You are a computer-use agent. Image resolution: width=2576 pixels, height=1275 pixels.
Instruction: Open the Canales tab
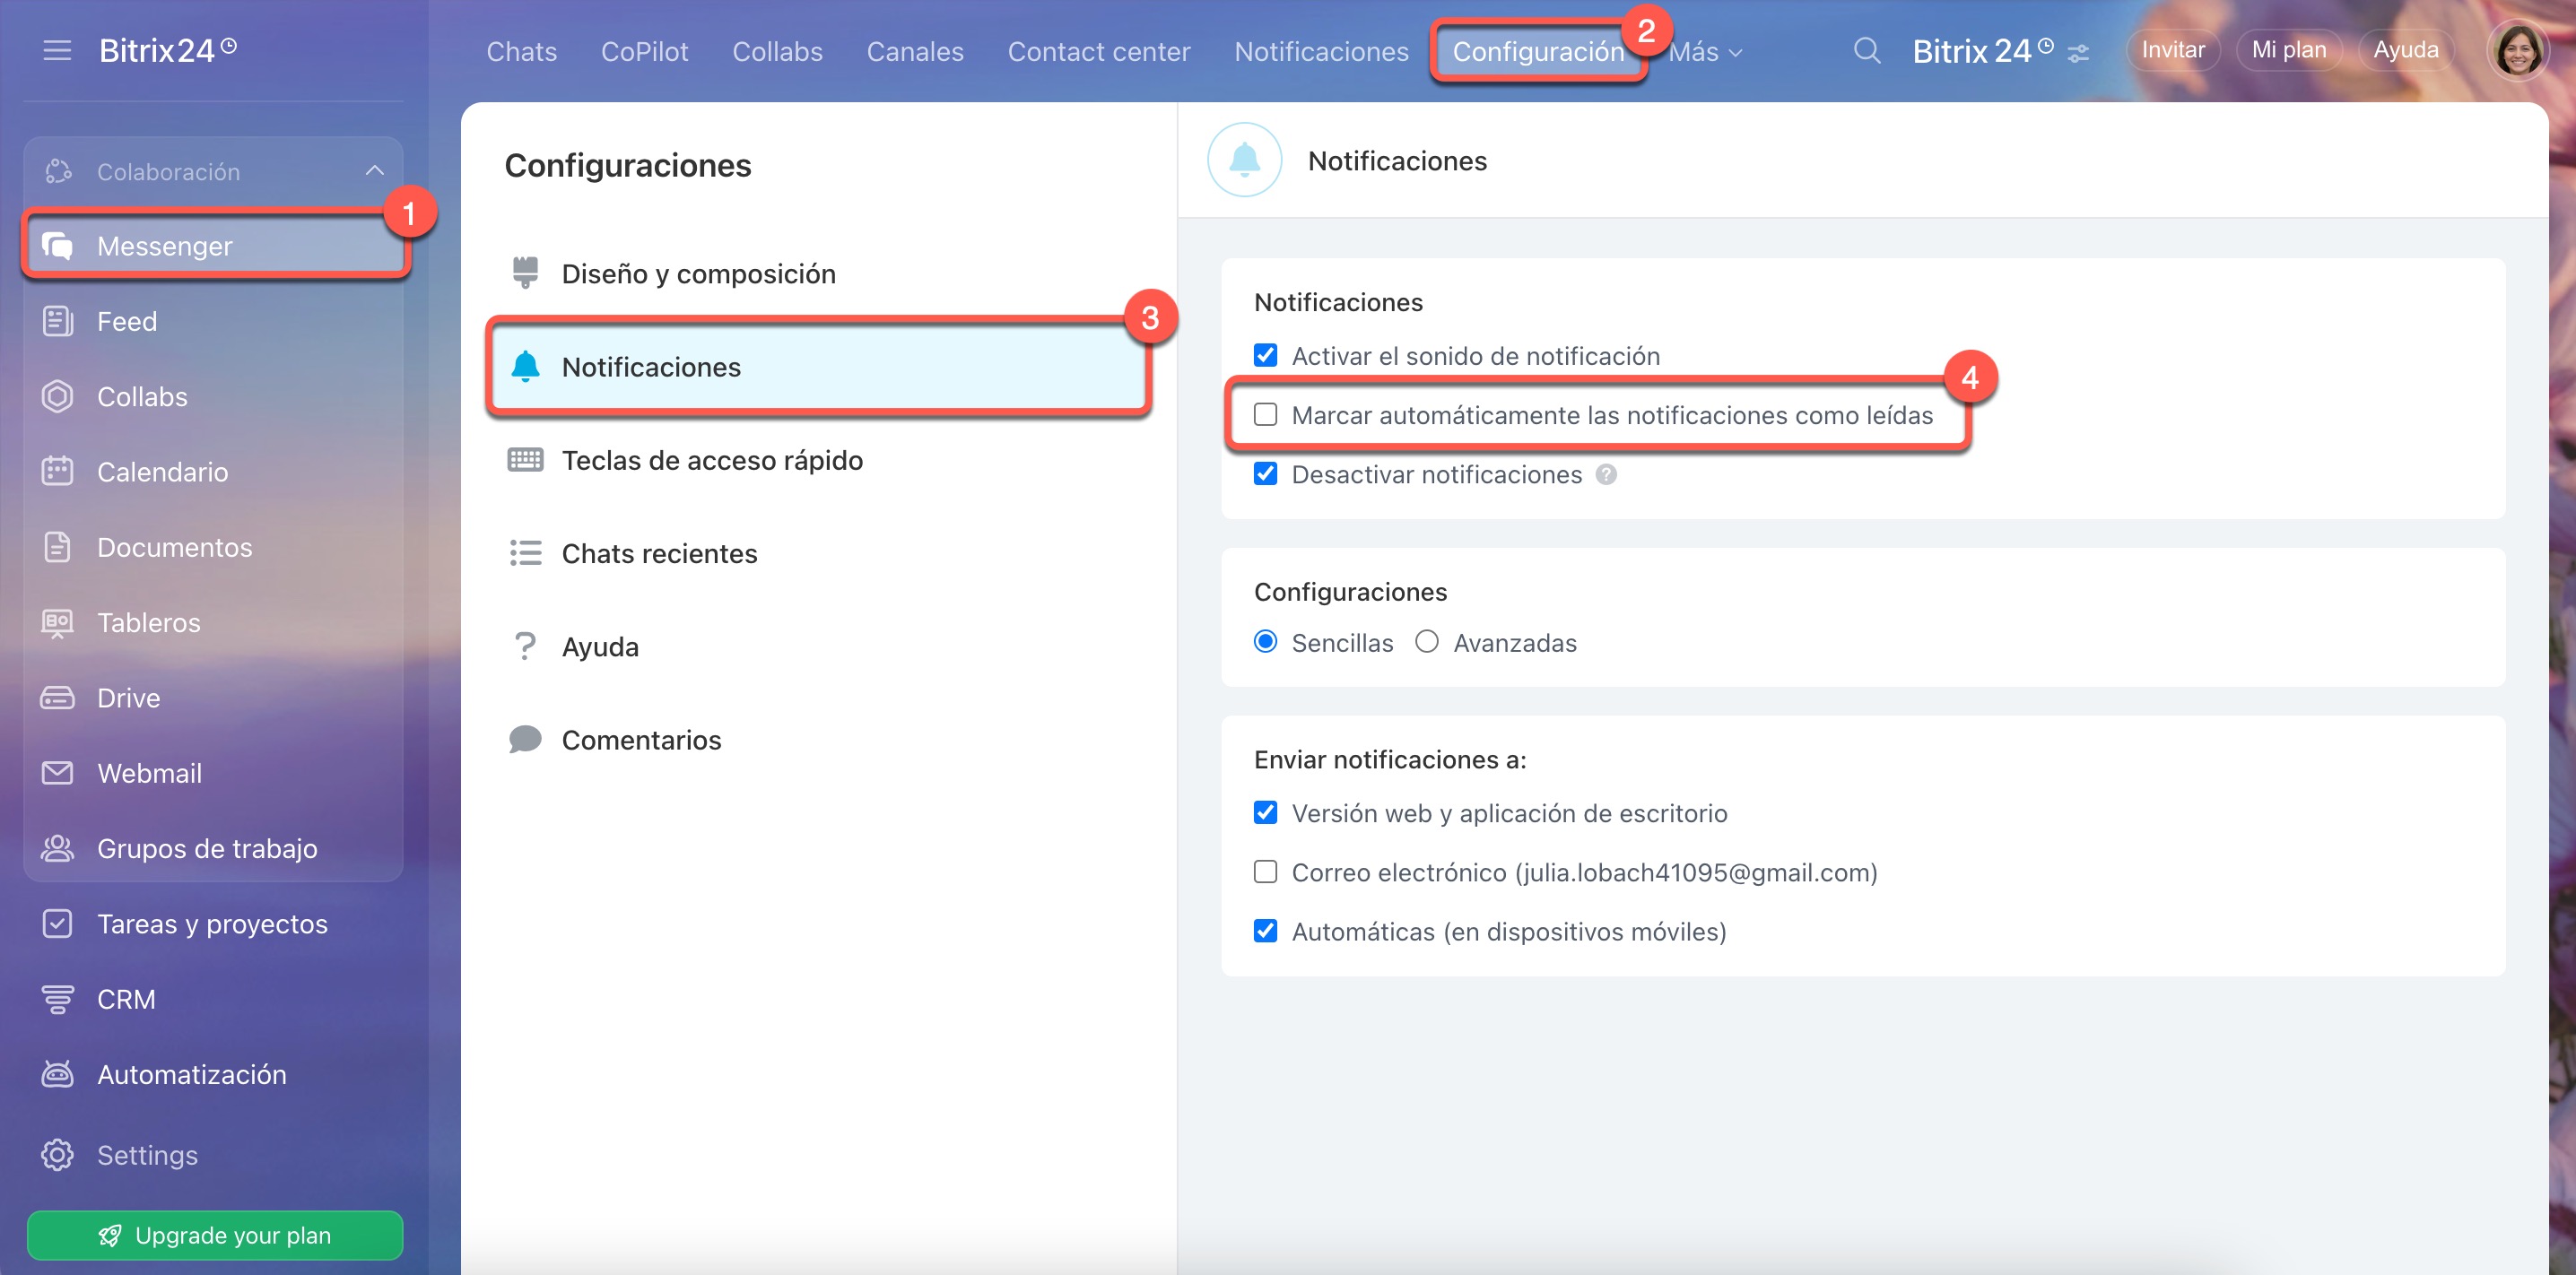914,52
